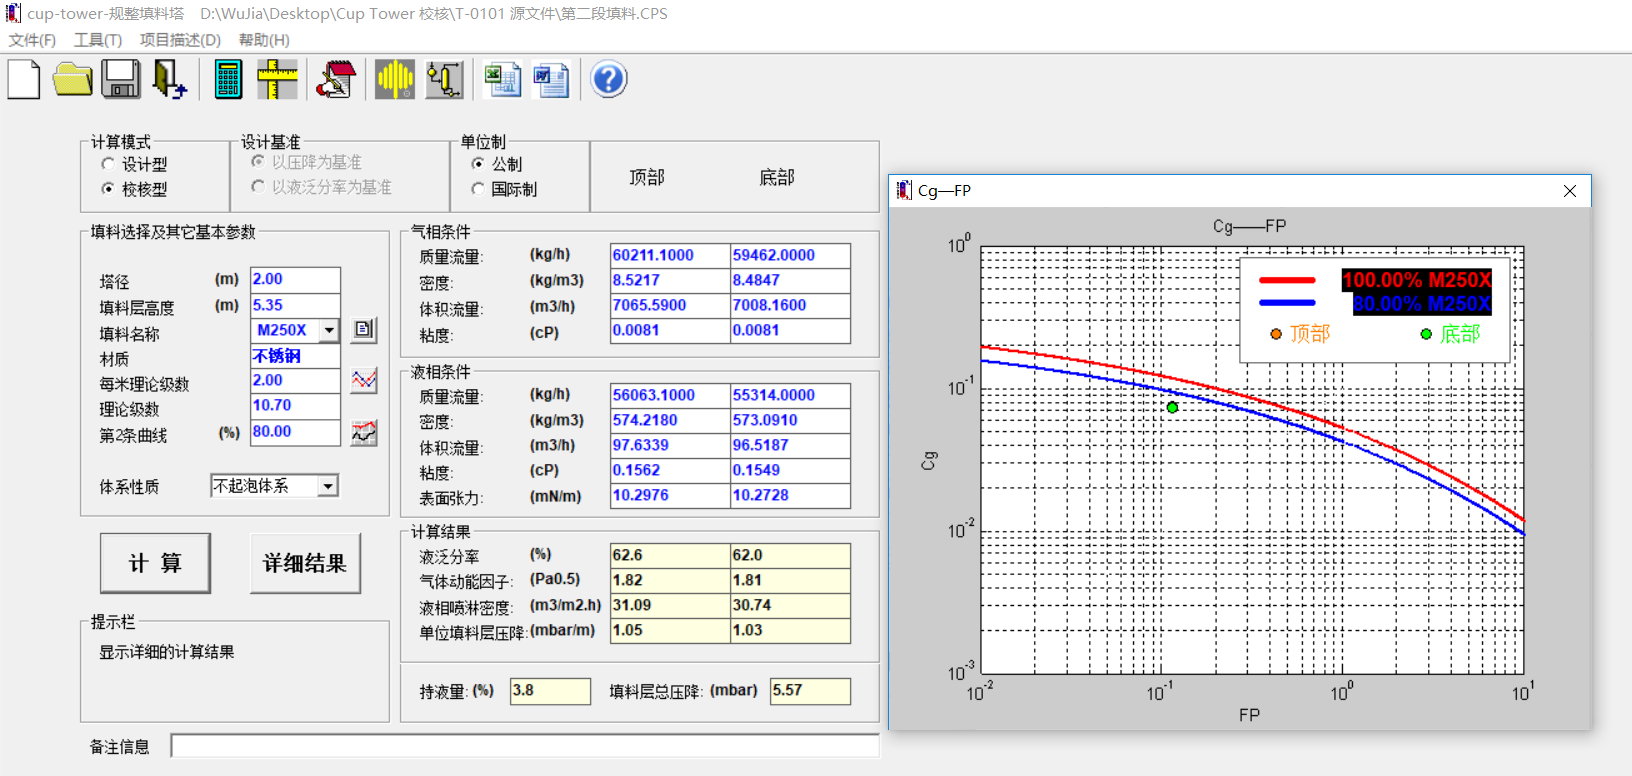Select 公制 unit system
The width and height of the screenshot is (1632, 776).
pos(478,164)
